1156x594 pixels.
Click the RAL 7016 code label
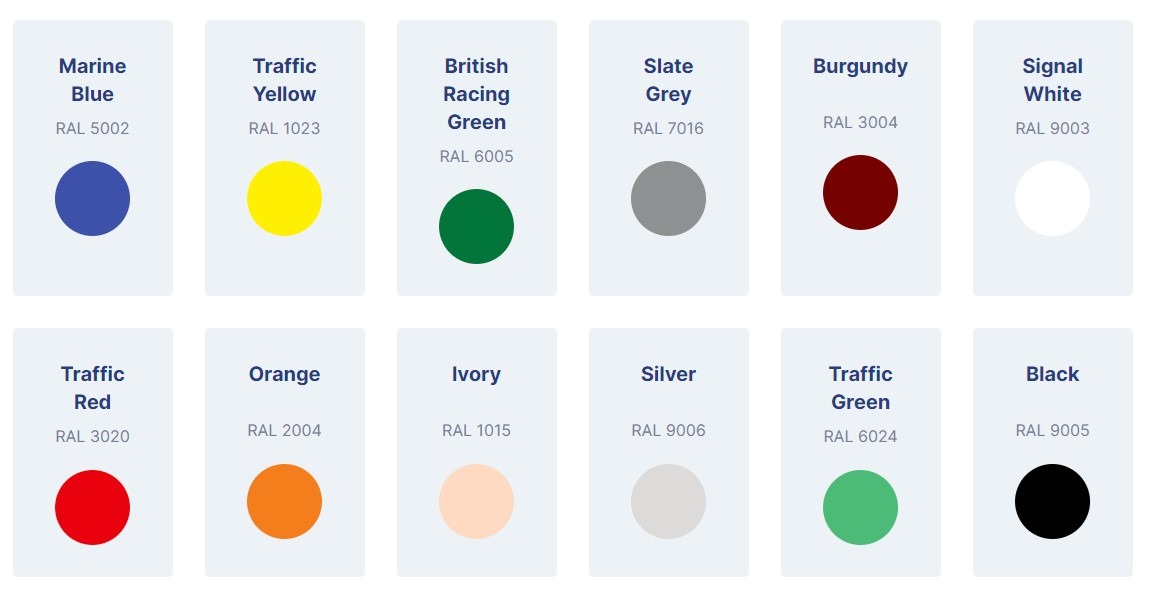[x=668, y=128]
